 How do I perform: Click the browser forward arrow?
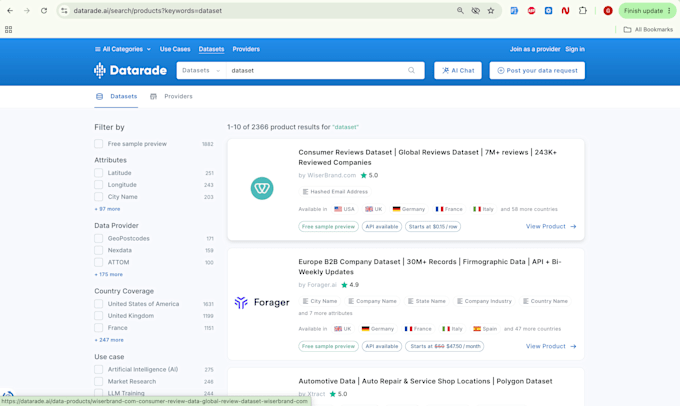coord(27,11)
